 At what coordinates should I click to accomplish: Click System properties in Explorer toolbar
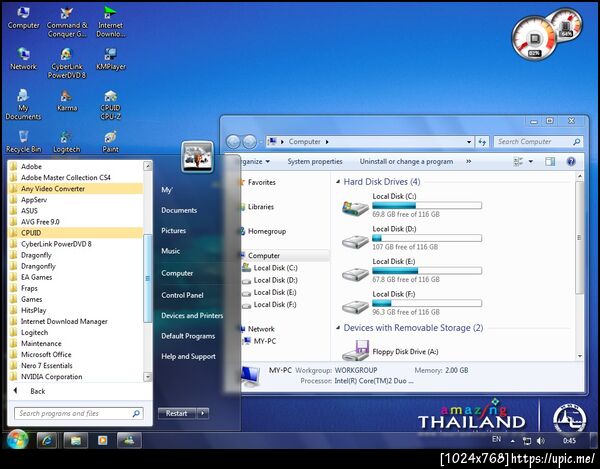(x=315, y=161)
